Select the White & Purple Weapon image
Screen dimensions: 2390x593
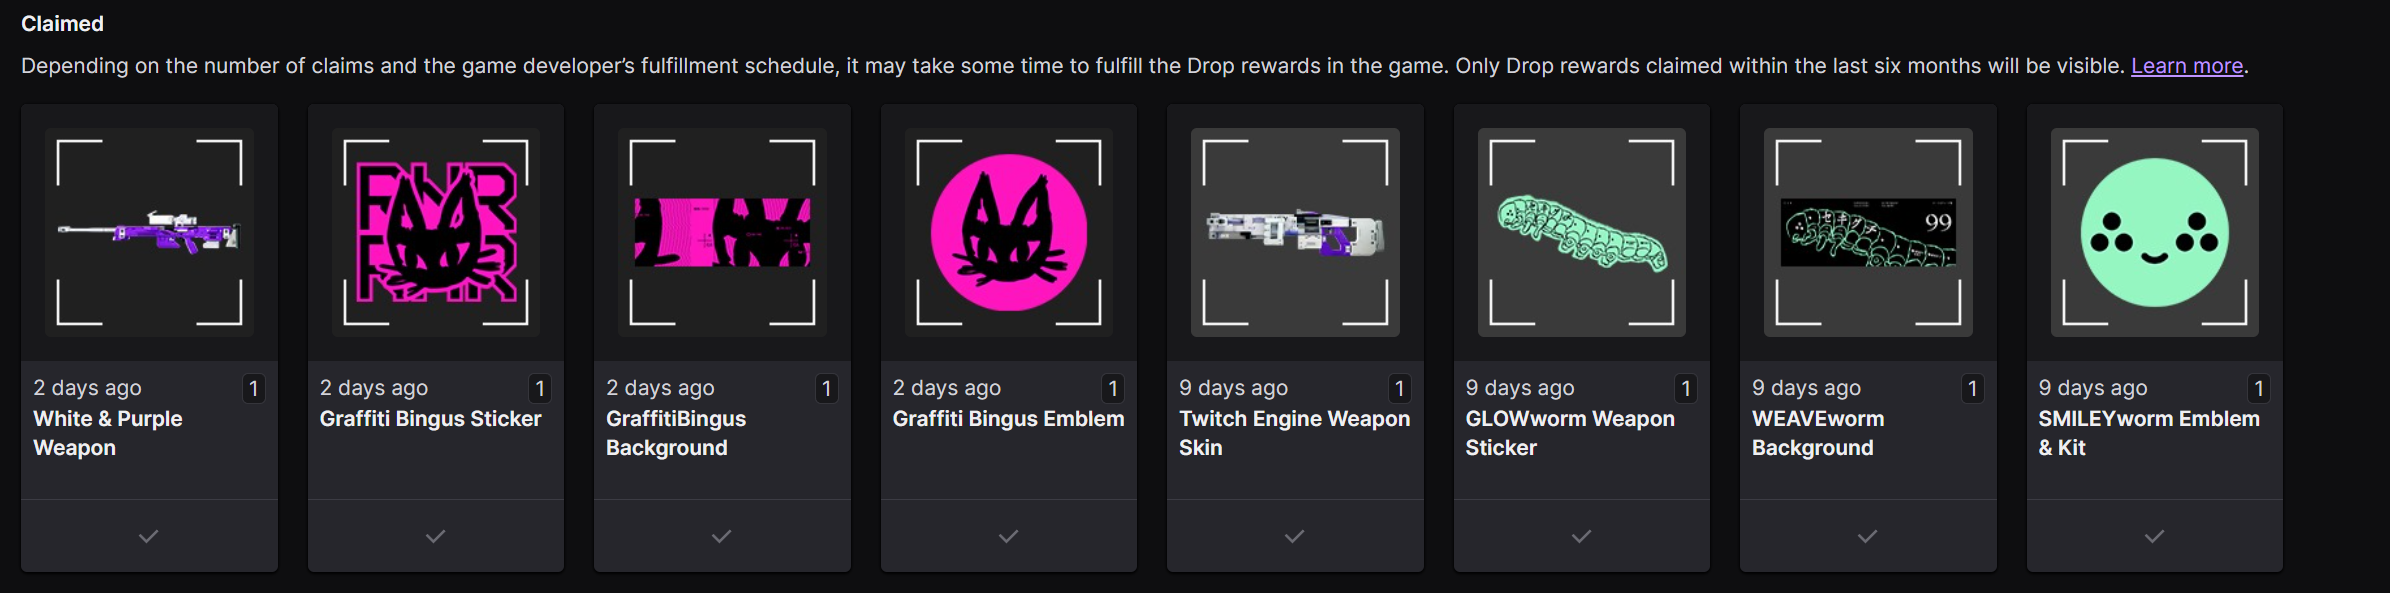(149, 232)
